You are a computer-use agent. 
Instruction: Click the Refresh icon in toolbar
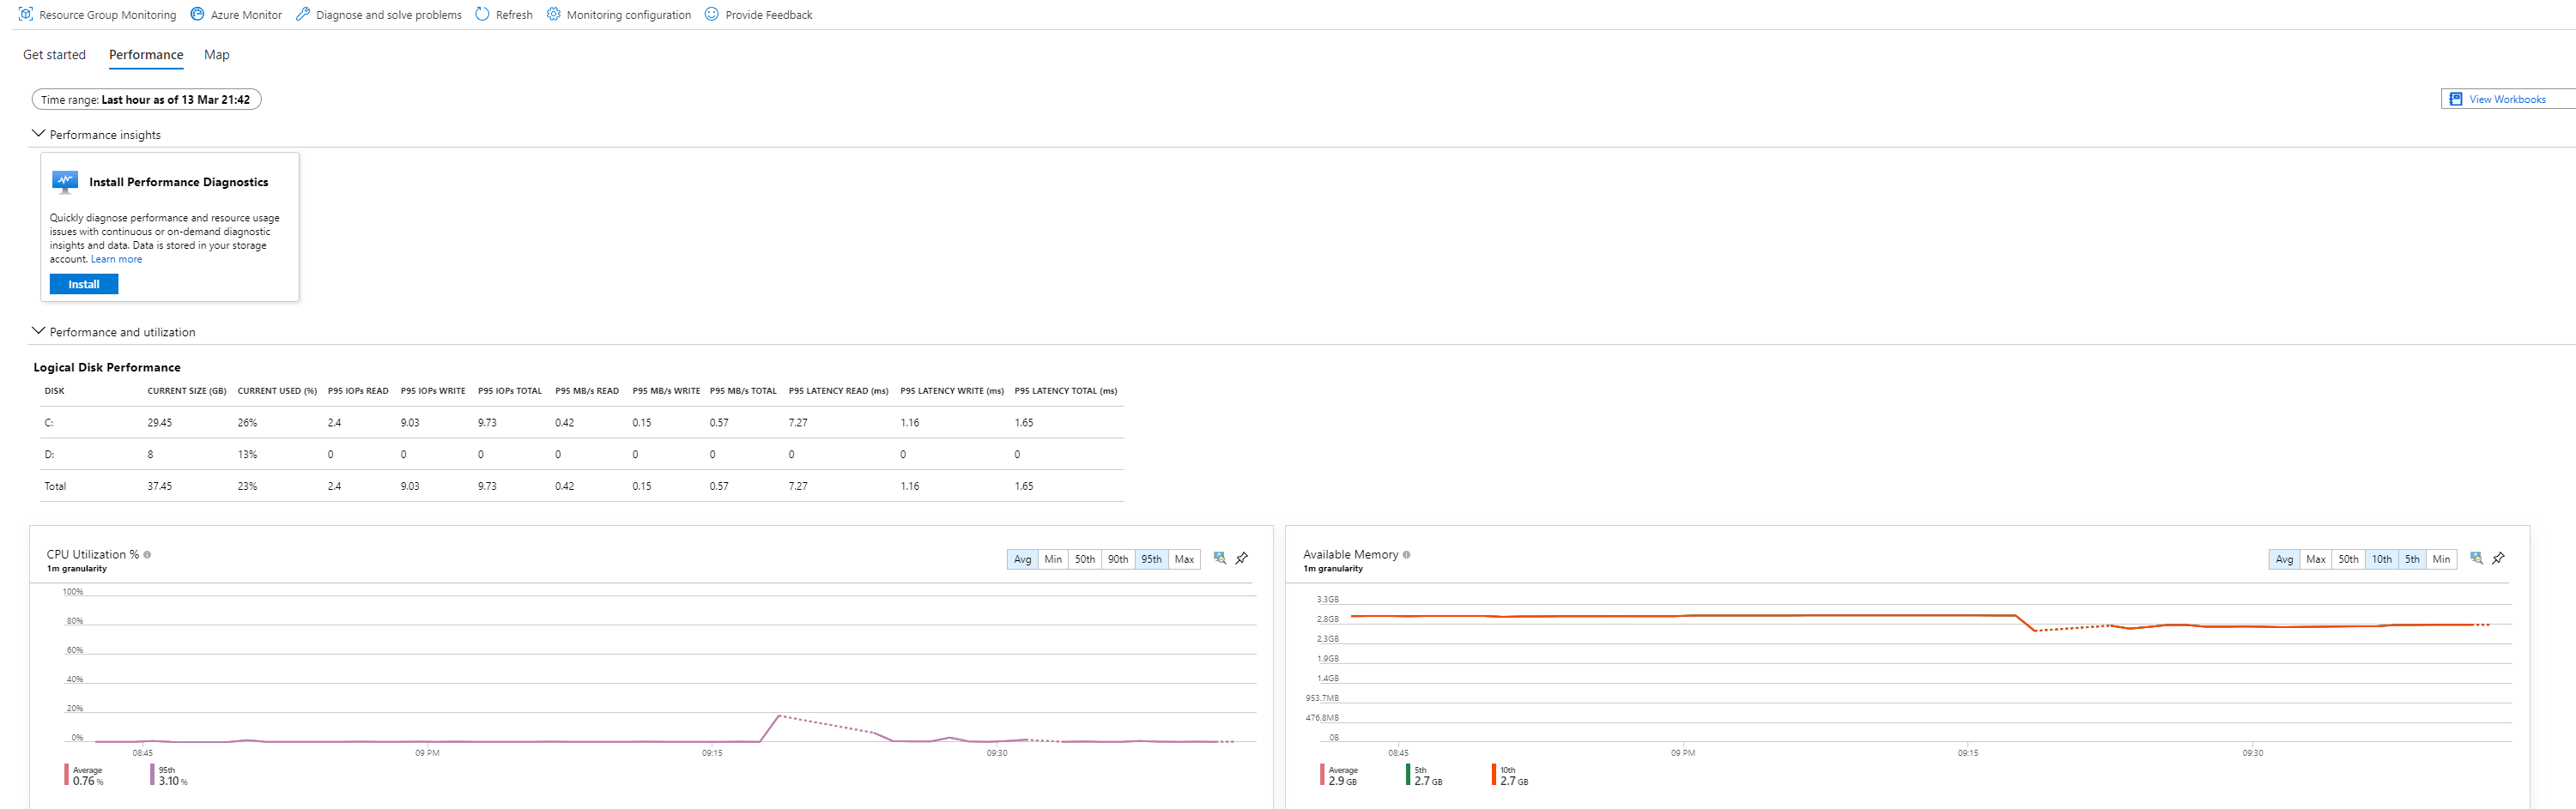point(483,15)
